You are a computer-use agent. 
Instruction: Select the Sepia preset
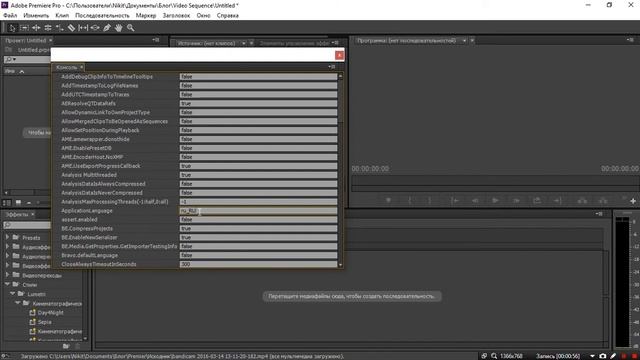(44, 322)
